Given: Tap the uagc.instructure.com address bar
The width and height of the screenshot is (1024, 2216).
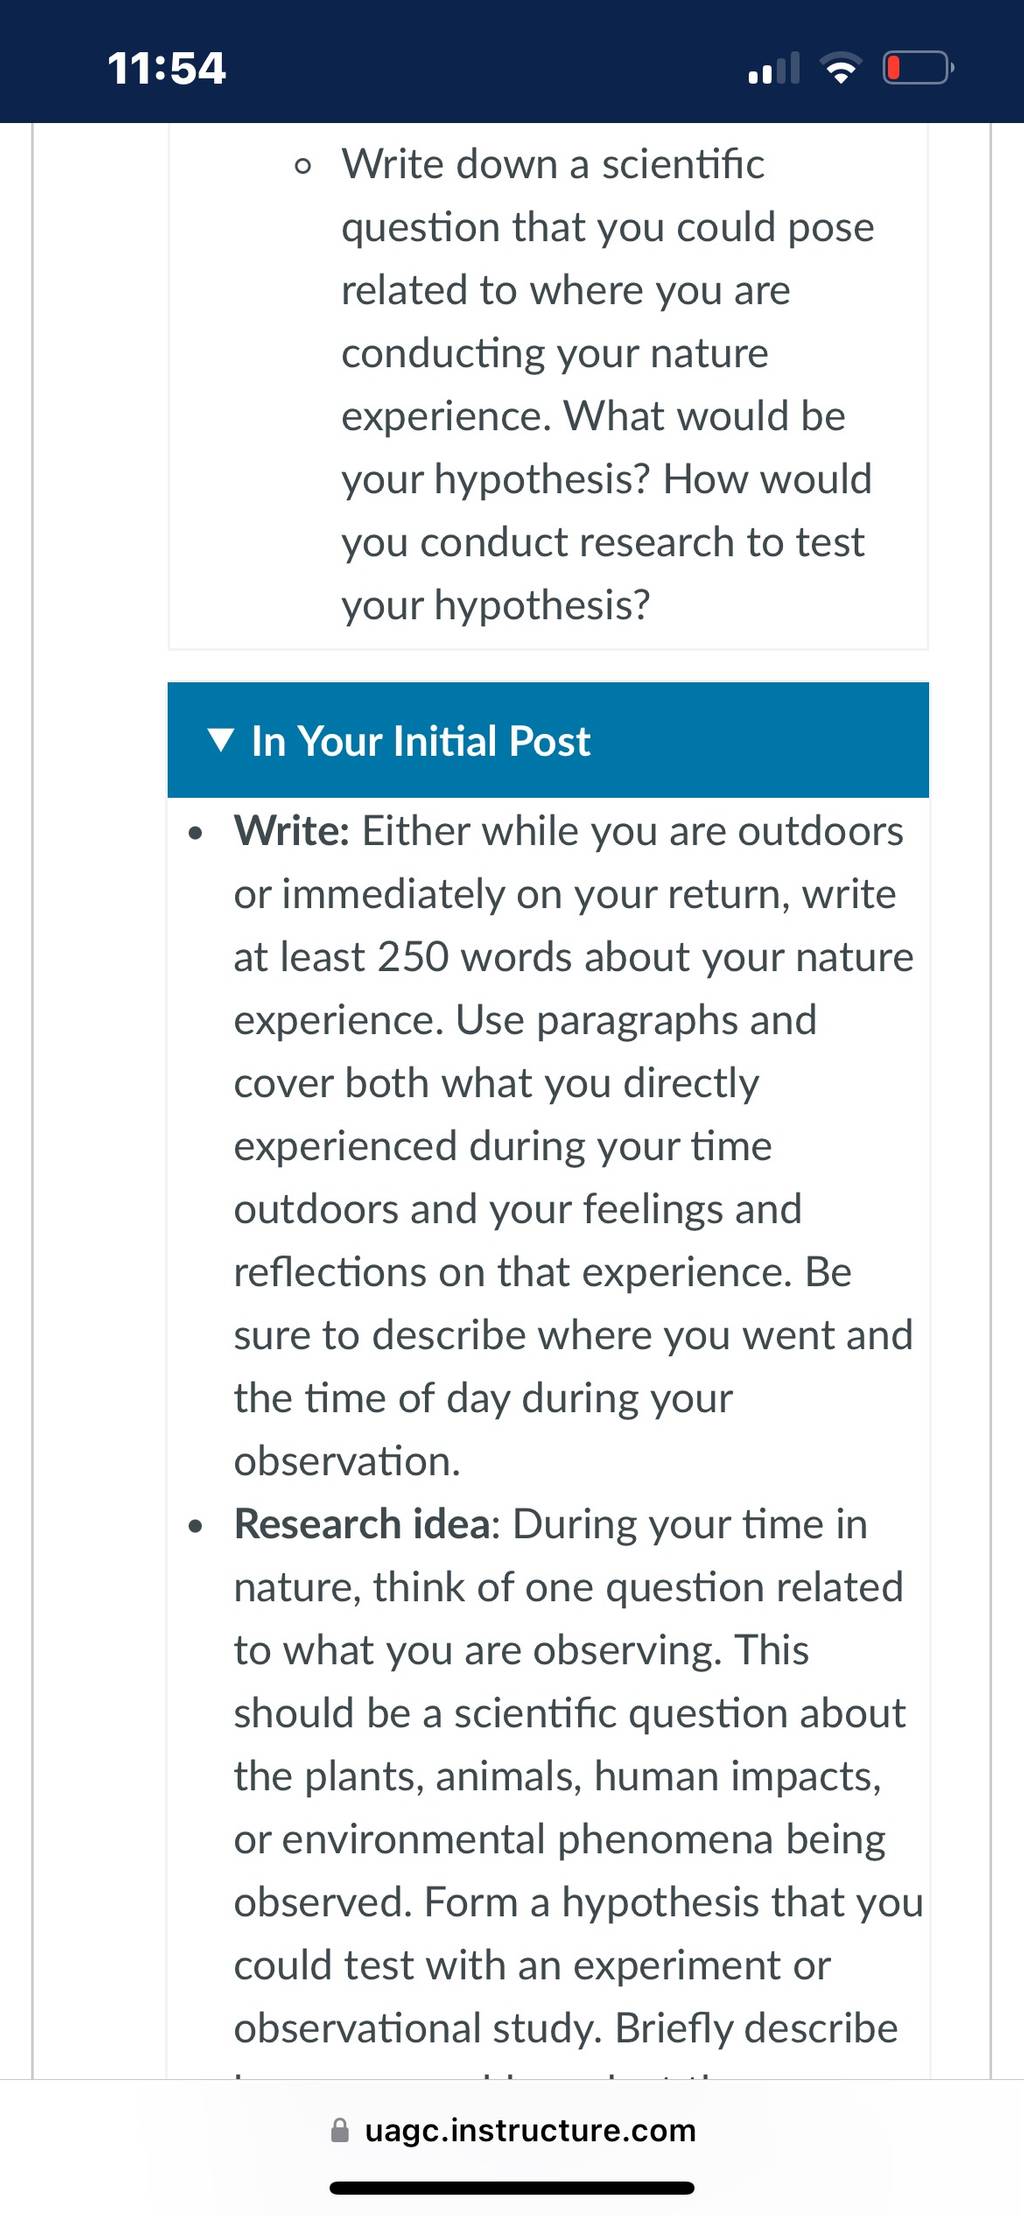Looking at the screenshot, I should point(512,2130).
